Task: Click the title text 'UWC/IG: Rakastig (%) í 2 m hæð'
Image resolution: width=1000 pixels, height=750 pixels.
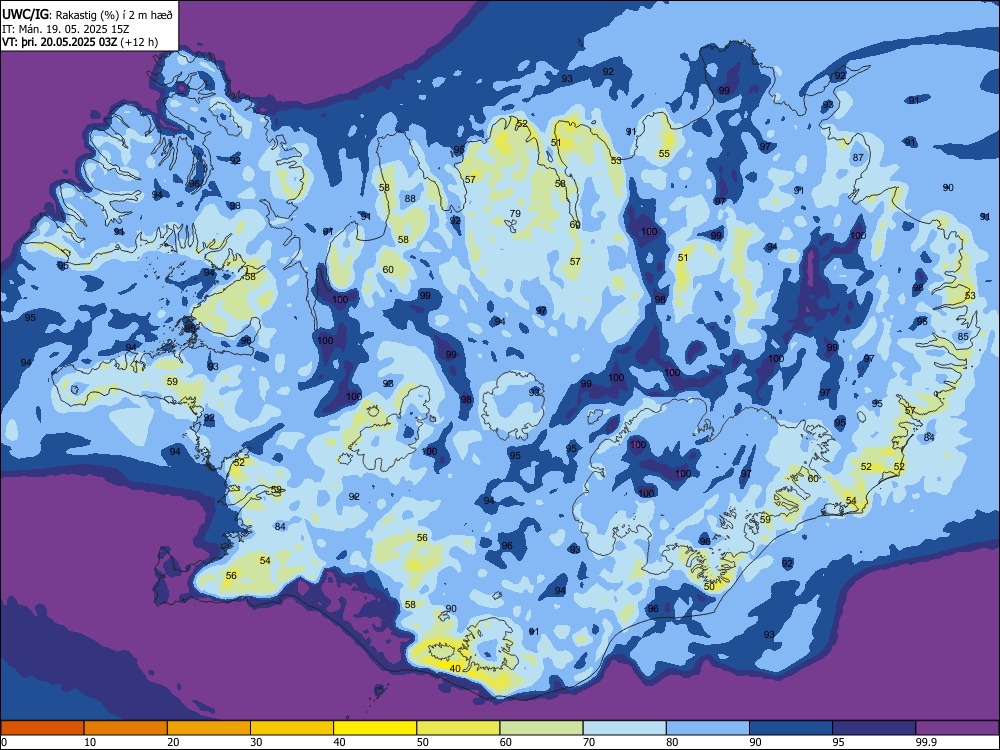Action: [x=87, y=15]
